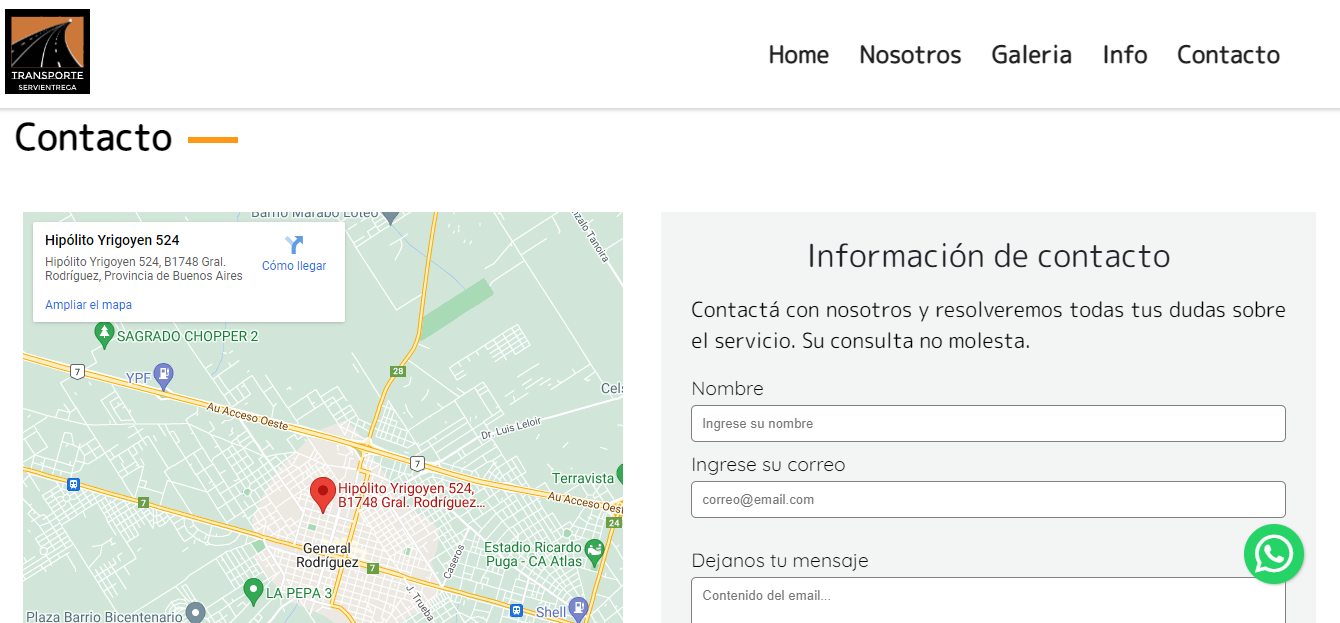1340x623 pixels.
Task: Click the Plaza Barrio Bicentenario marker
Action: pos(196,612)
